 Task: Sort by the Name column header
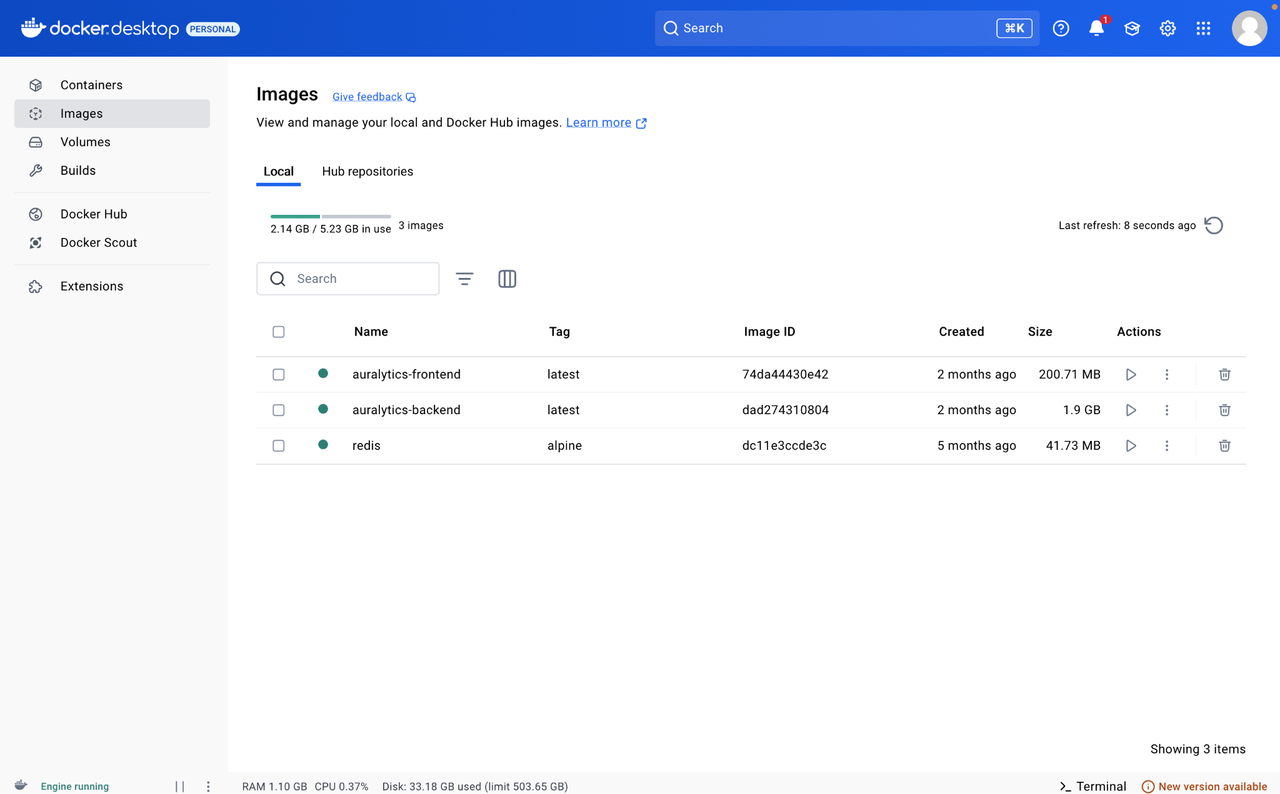[371, 332]
